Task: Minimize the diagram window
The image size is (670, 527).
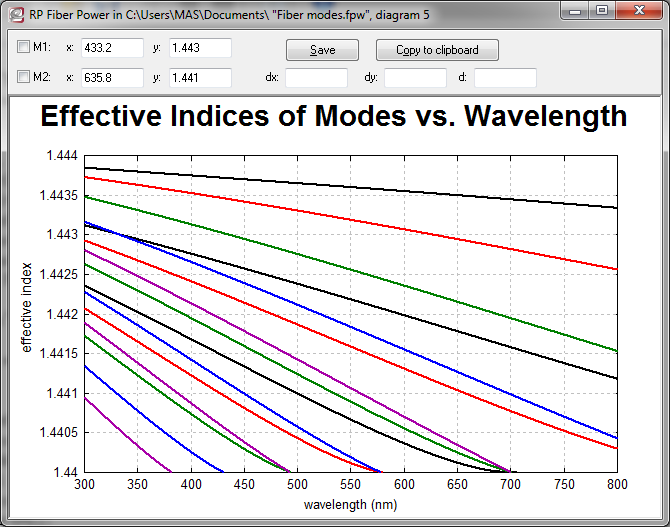Action: click(x=573, y=11)
